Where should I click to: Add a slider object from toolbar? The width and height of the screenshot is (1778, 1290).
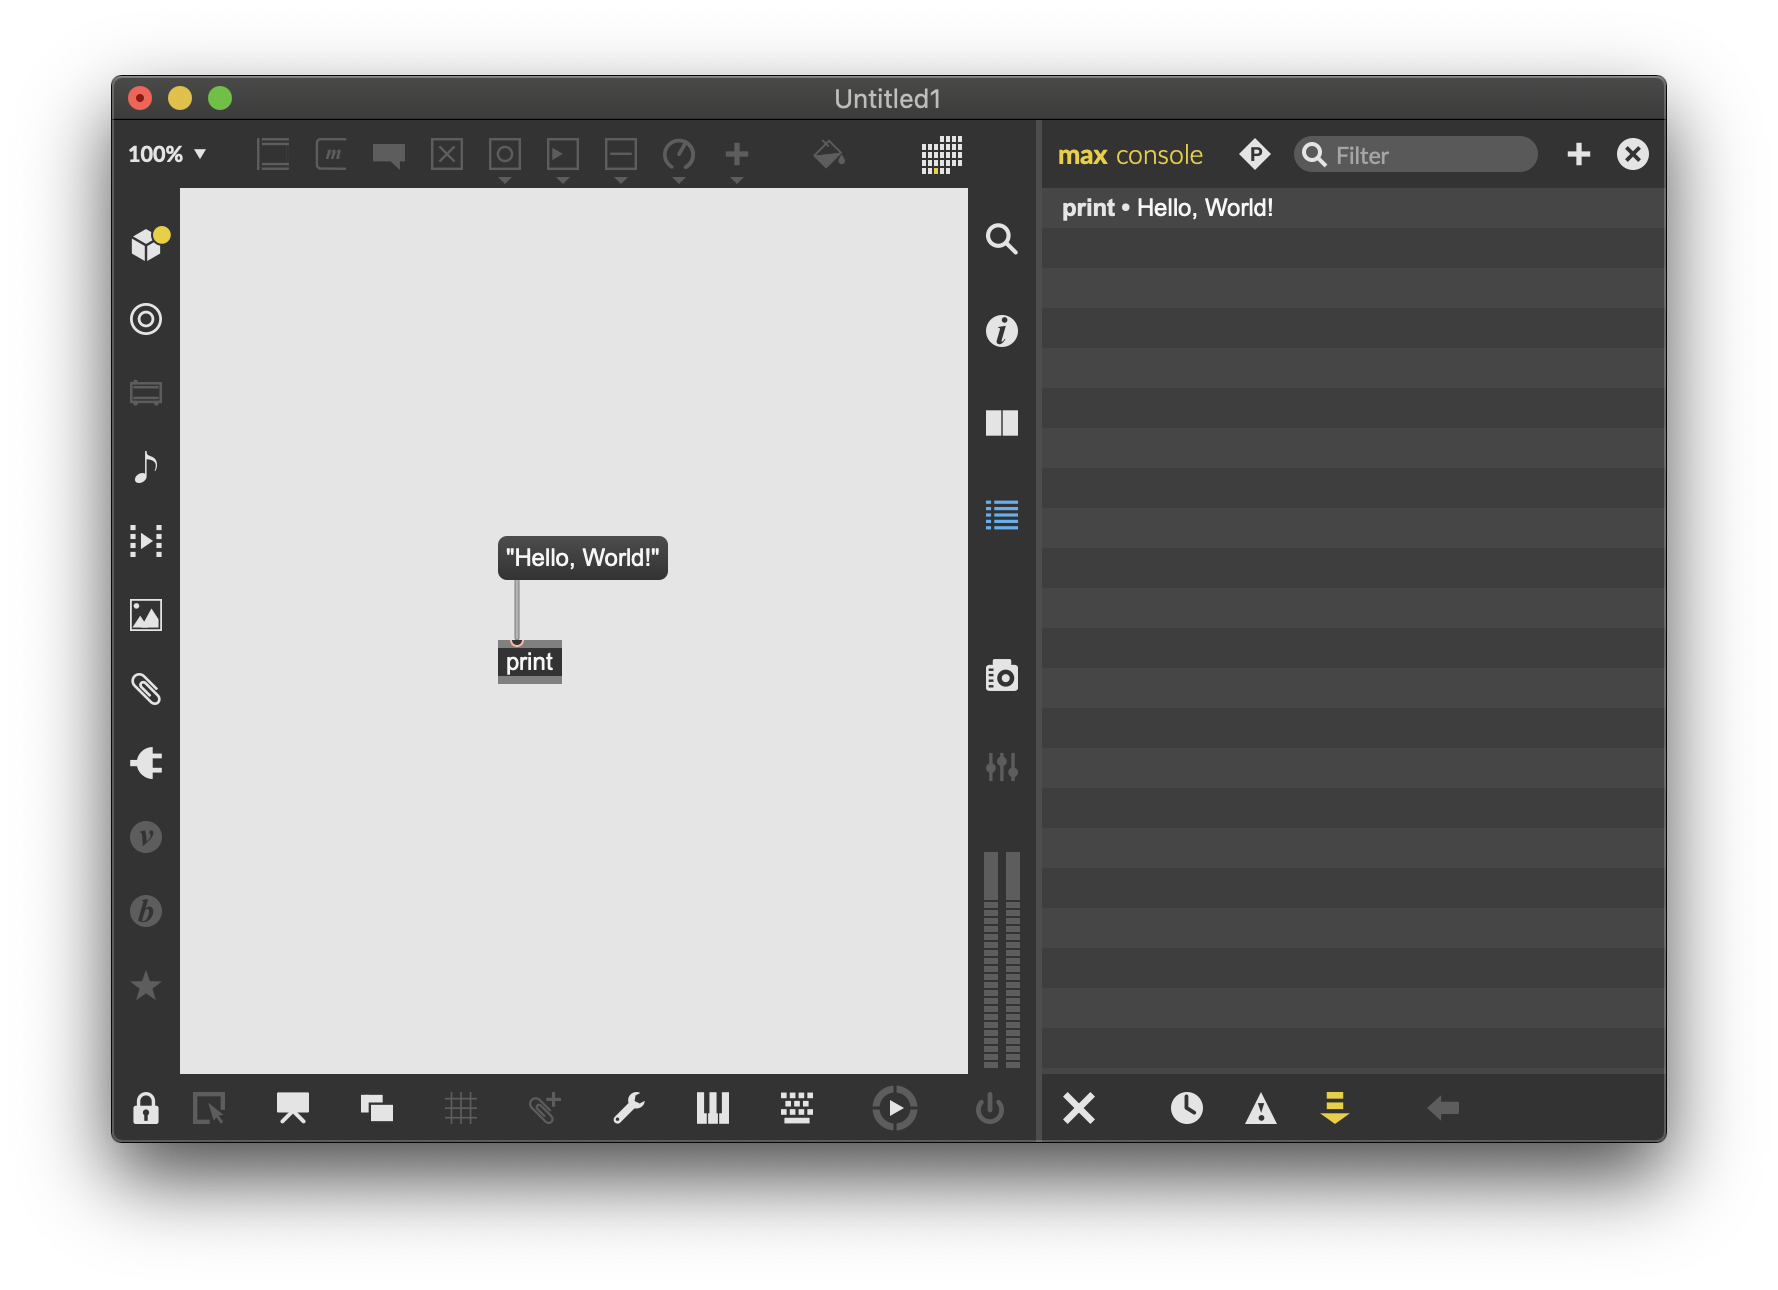coord(621,154)
